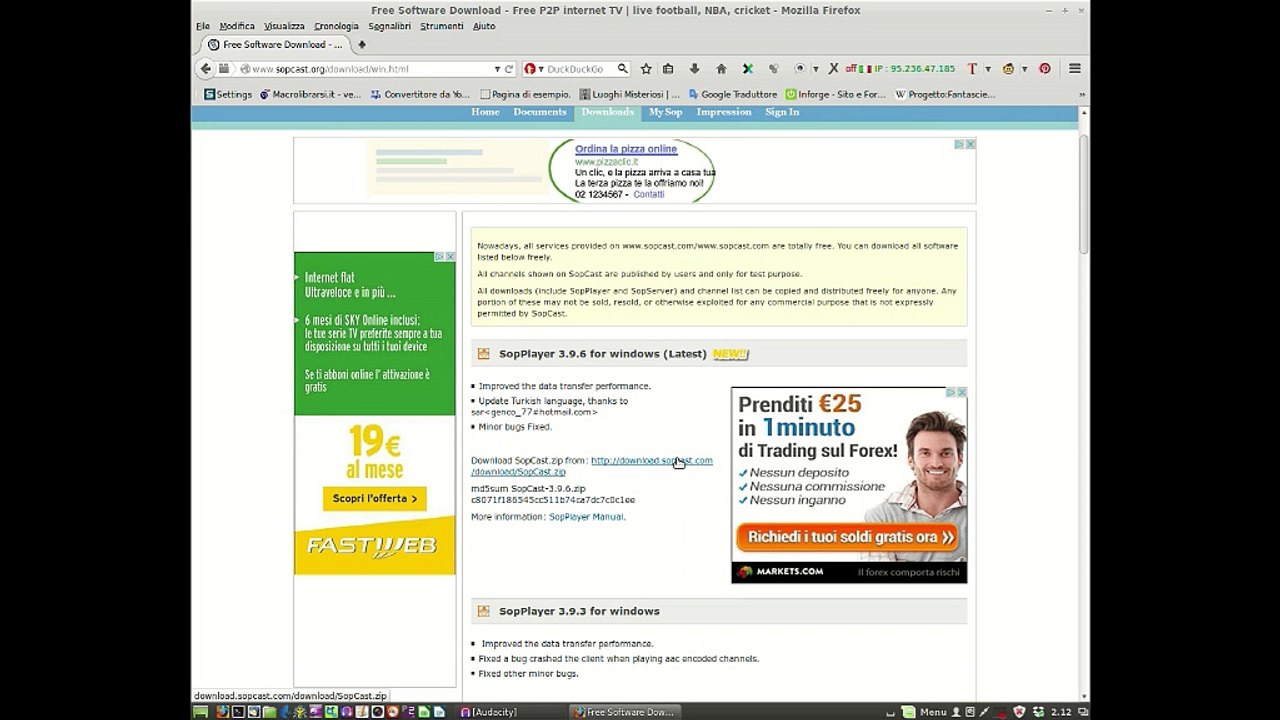Select the Free Software Download tab

pyautogui.click(x=275, y=45)
